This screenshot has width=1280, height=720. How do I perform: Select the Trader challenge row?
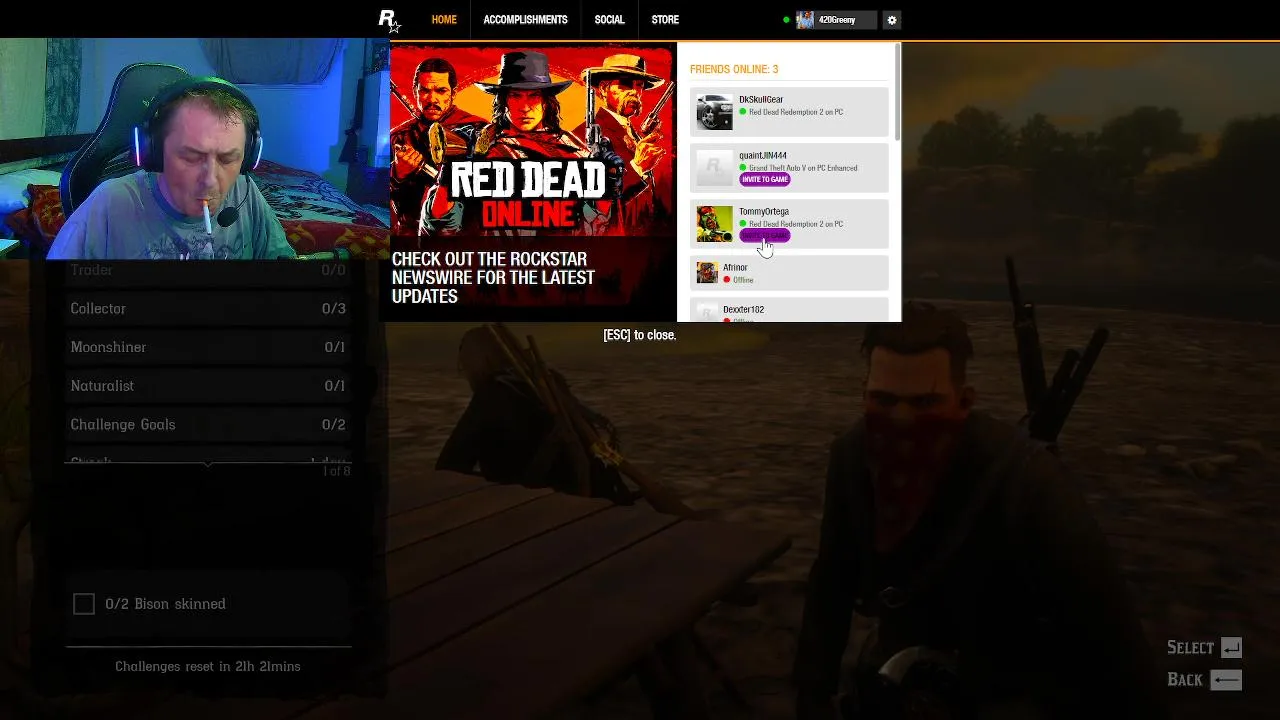[x=208, y=271]
